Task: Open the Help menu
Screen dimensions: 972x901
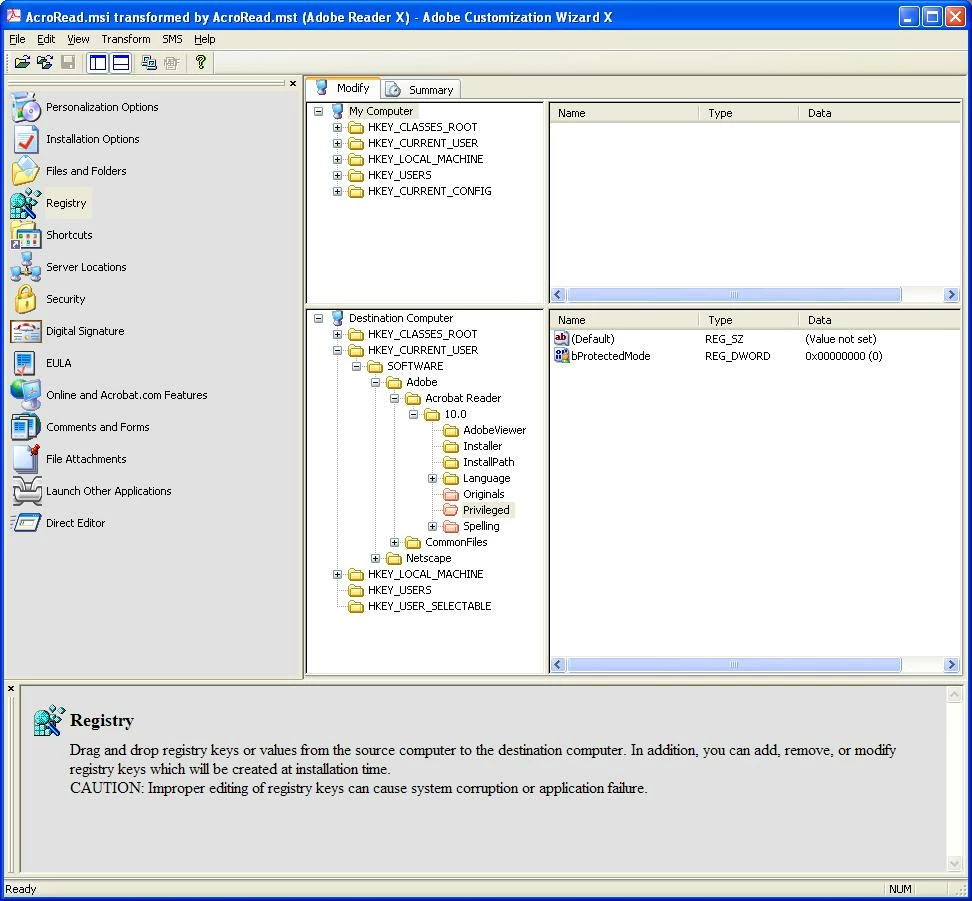Action: 205,39
